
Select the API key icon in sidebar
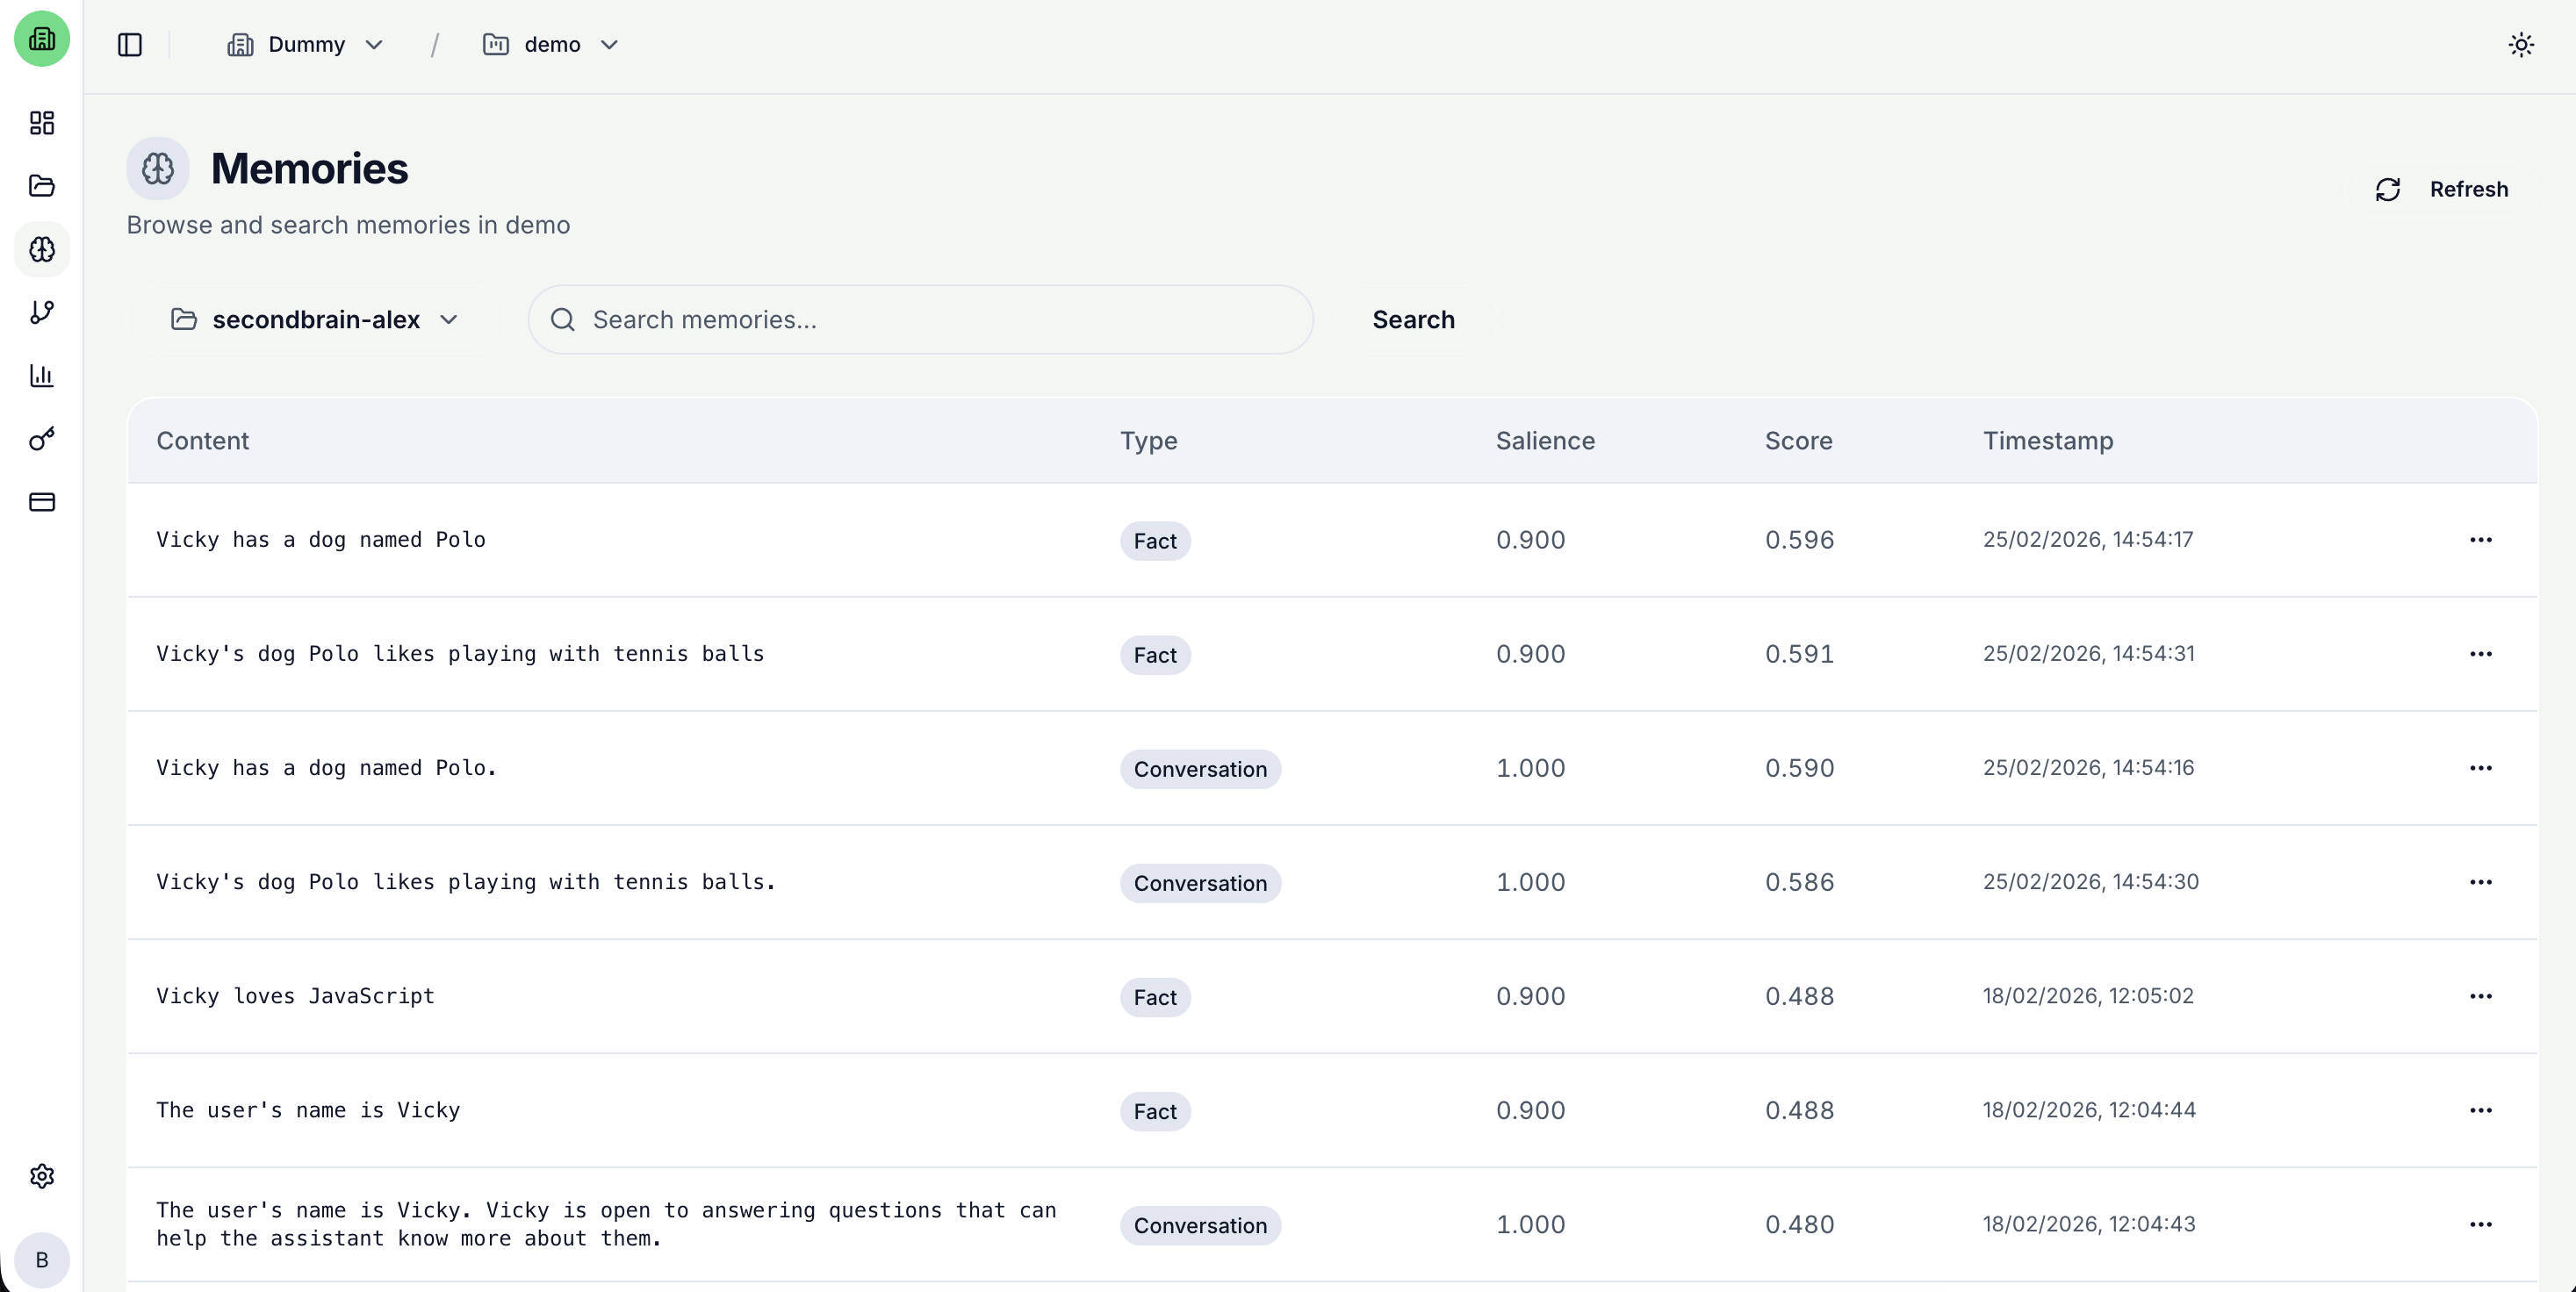click(x=42, y=438)
